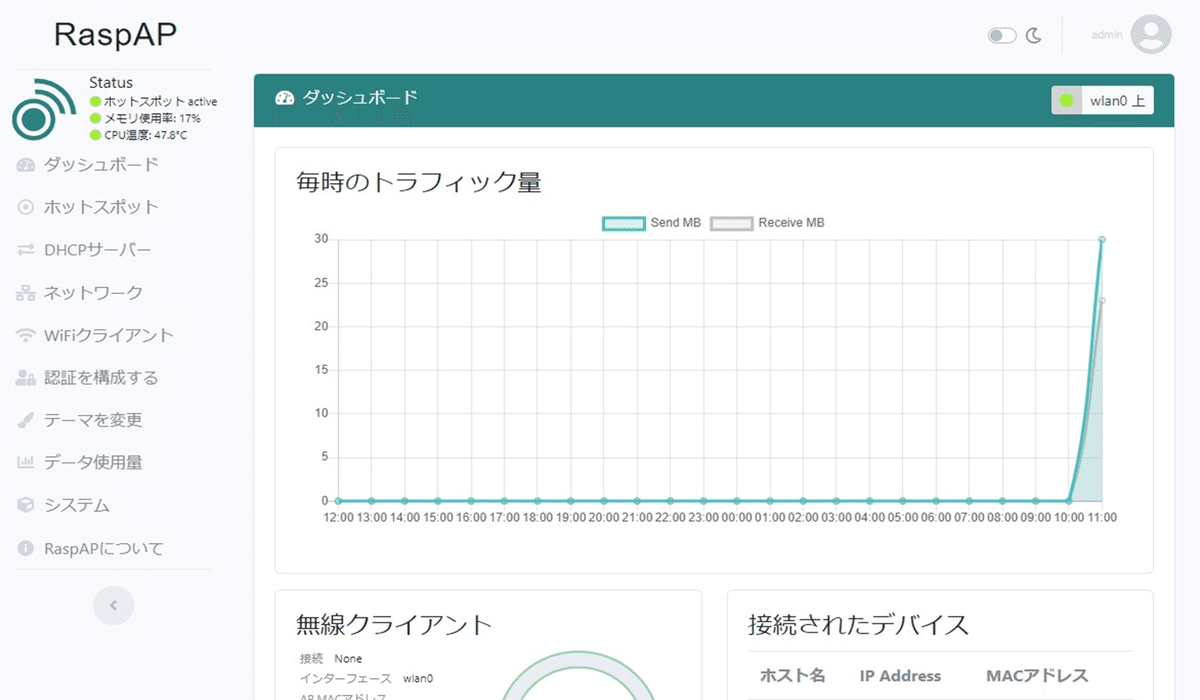Image resolution: width=1200 pixels, height=700 pixels.
Task: Click the インターフェース wlan0 row
Action: [x=366, y=678]
